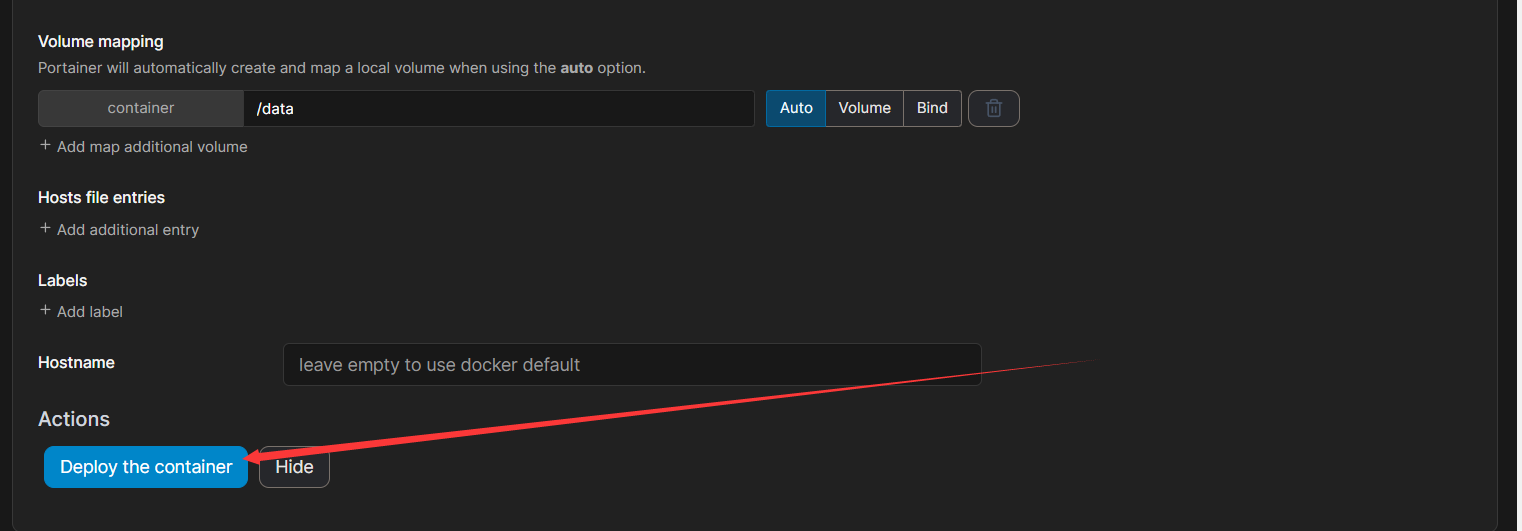Select the Auto volume mapping option
The width and height of the screenshot is (1522, 531).
(796, 109)
